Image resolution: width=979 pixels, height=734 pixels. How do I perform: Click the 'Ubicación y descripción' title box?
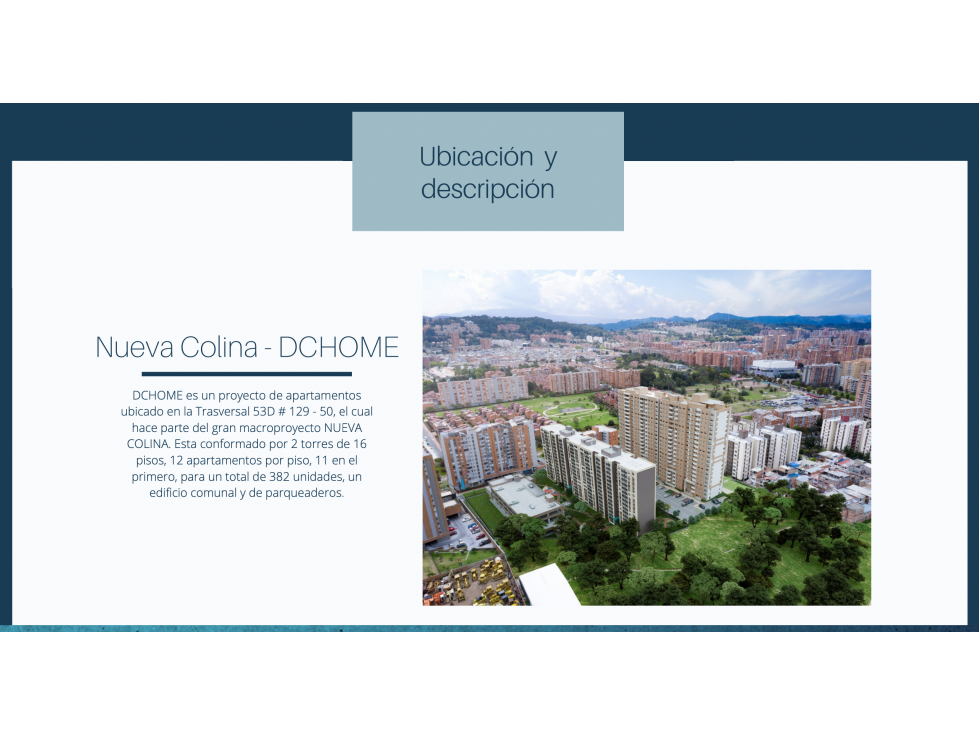pos(488,172)
